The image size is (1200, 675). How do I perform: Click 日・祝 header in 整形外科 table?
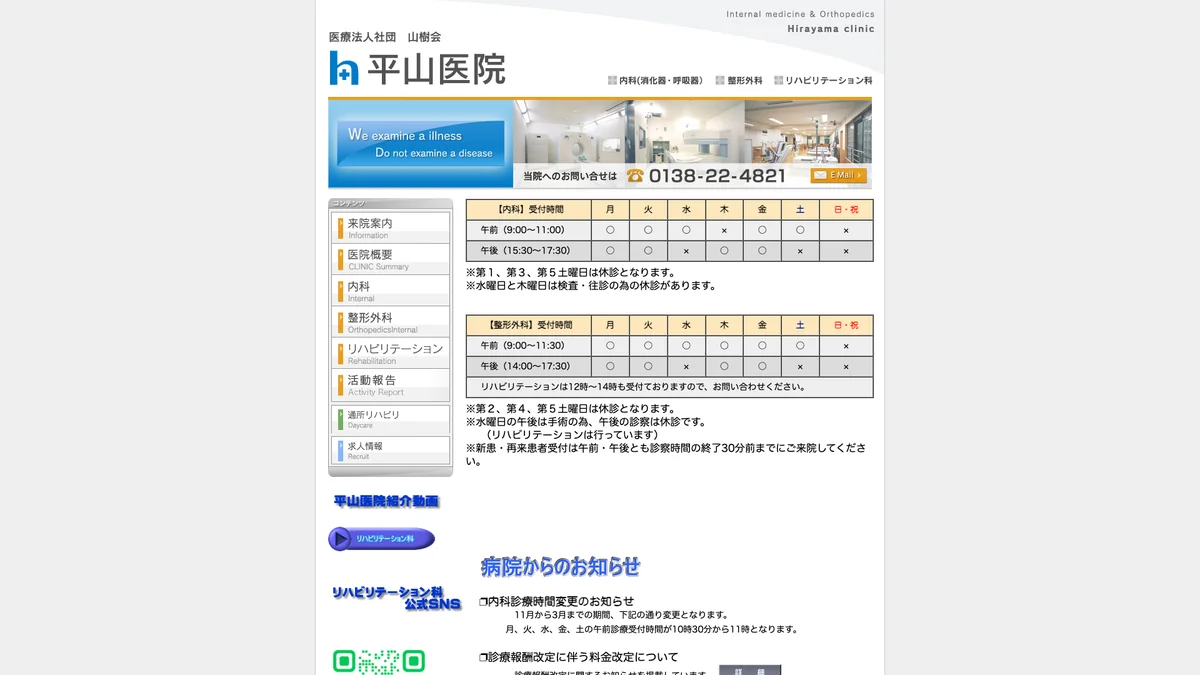846,325
